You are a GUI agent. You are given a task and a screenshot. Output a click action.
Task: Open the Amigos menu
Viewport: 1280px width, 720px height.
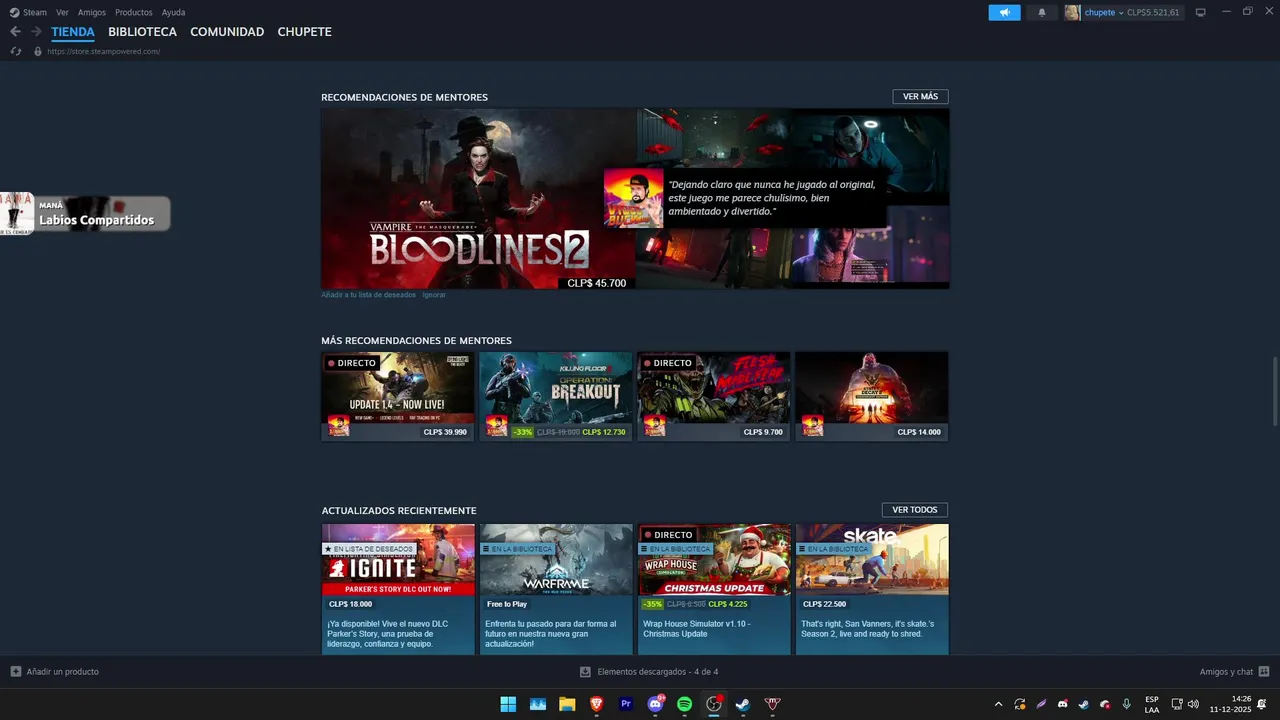[92, 12]
